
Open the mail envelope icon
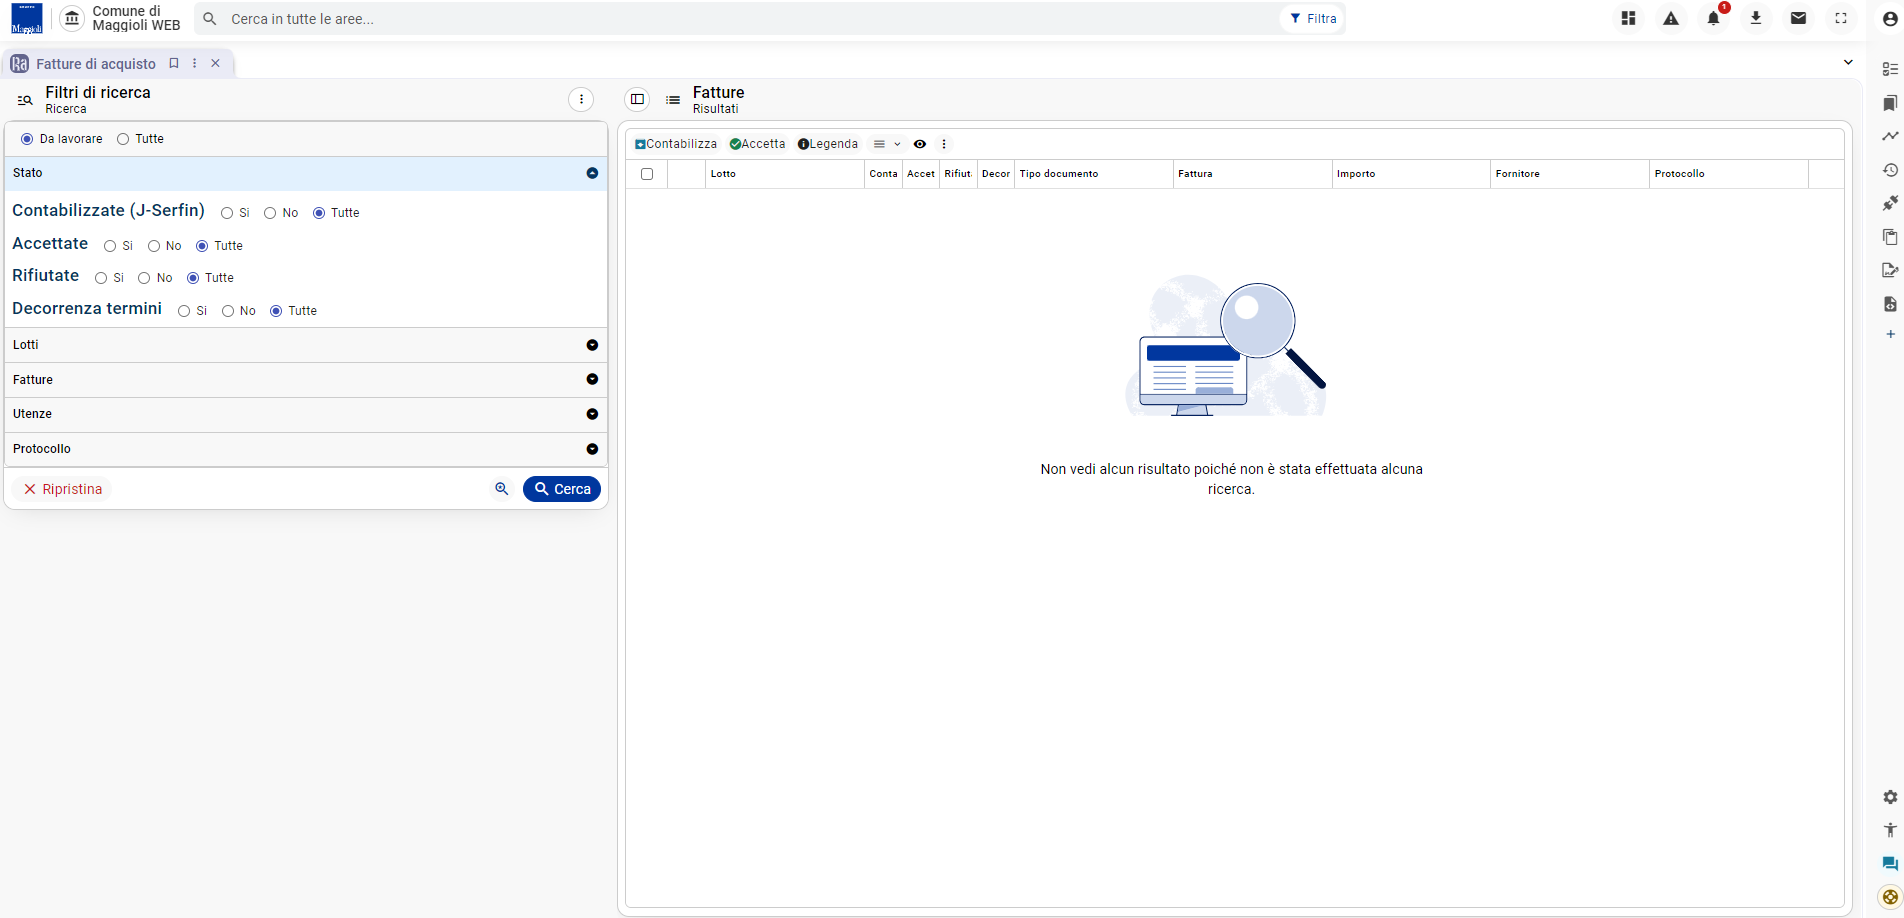(1798, 18)
